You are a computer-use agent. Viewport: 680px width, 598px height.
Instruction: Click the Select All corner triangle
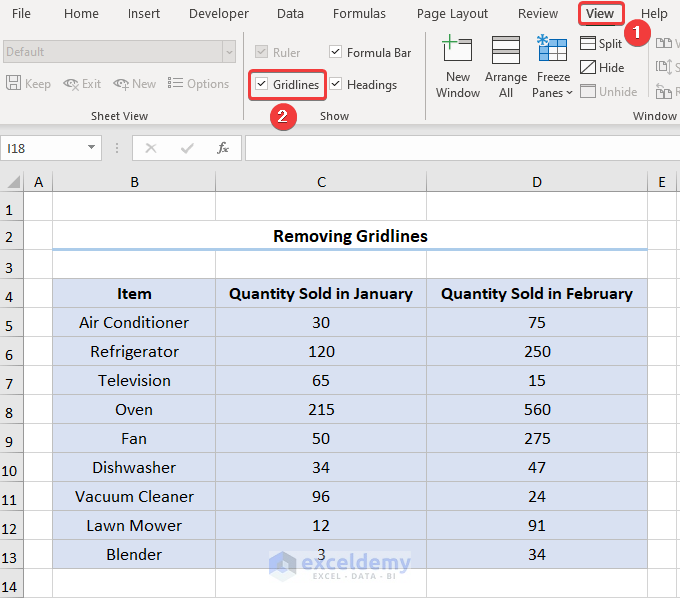pyautogui.click(x=14, y=182)
